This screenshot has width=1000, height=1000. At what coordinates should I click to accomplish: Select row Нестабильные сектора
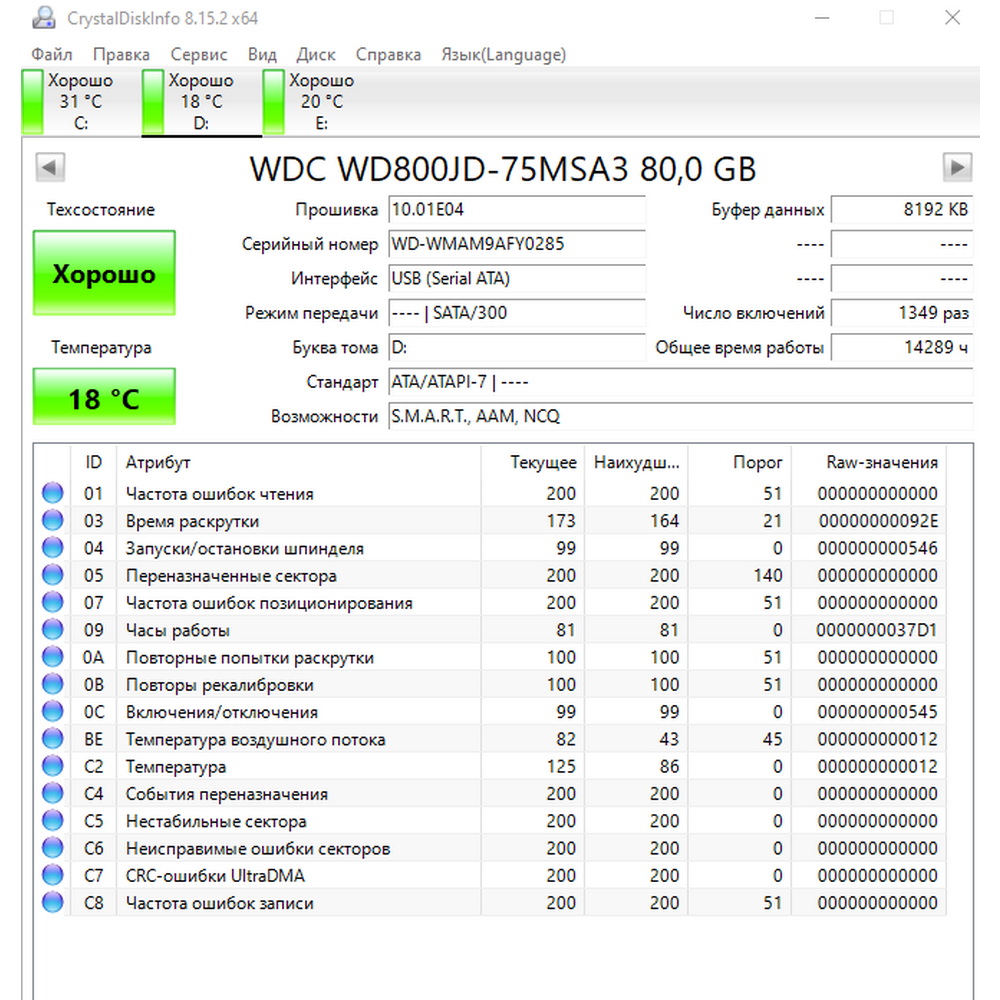(x=490, y=820)
